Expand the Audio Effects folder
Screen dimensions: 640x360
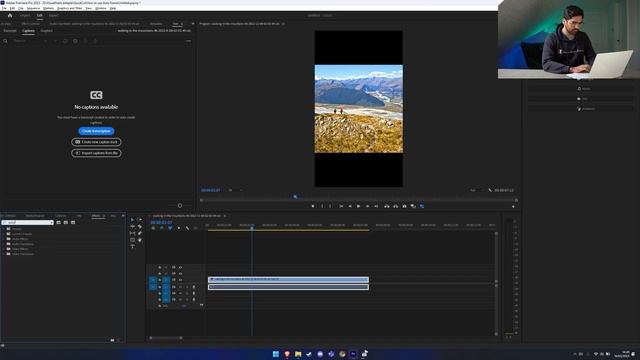coord(4,239)
